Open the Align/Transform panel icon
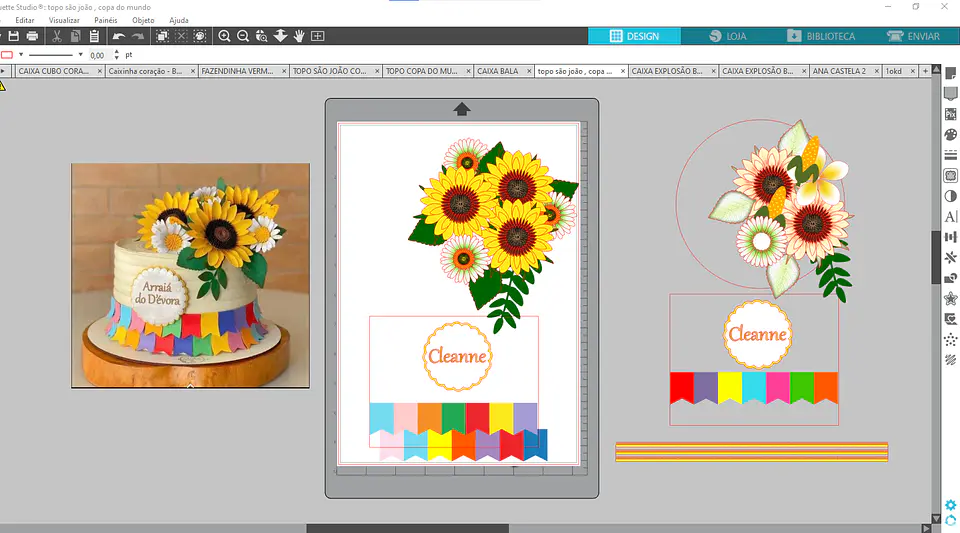The width and height of the screenshot is (960, 533). pyautogui.click(x=950, y=237)
